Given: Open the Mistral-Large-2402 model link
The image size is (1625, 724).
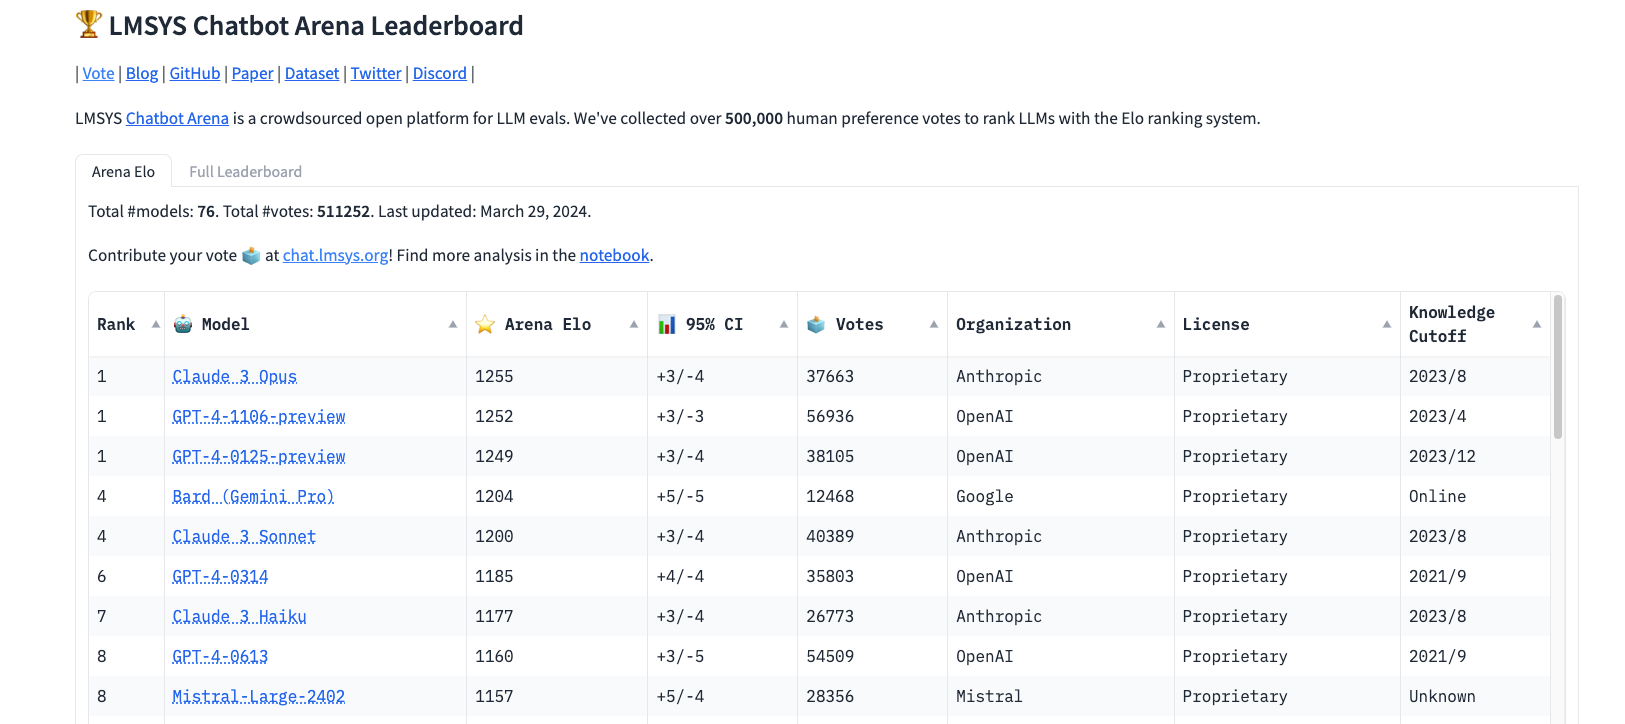Looking at the screenshot, I should point(258,696).
